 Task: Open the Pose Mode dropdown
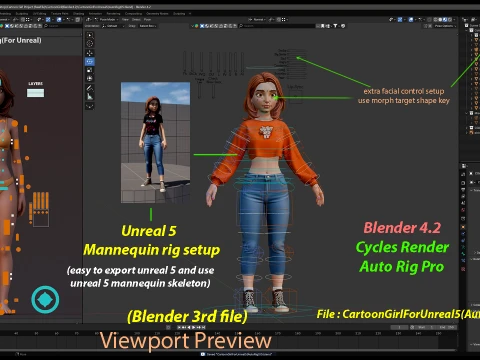tap(106, 20)
